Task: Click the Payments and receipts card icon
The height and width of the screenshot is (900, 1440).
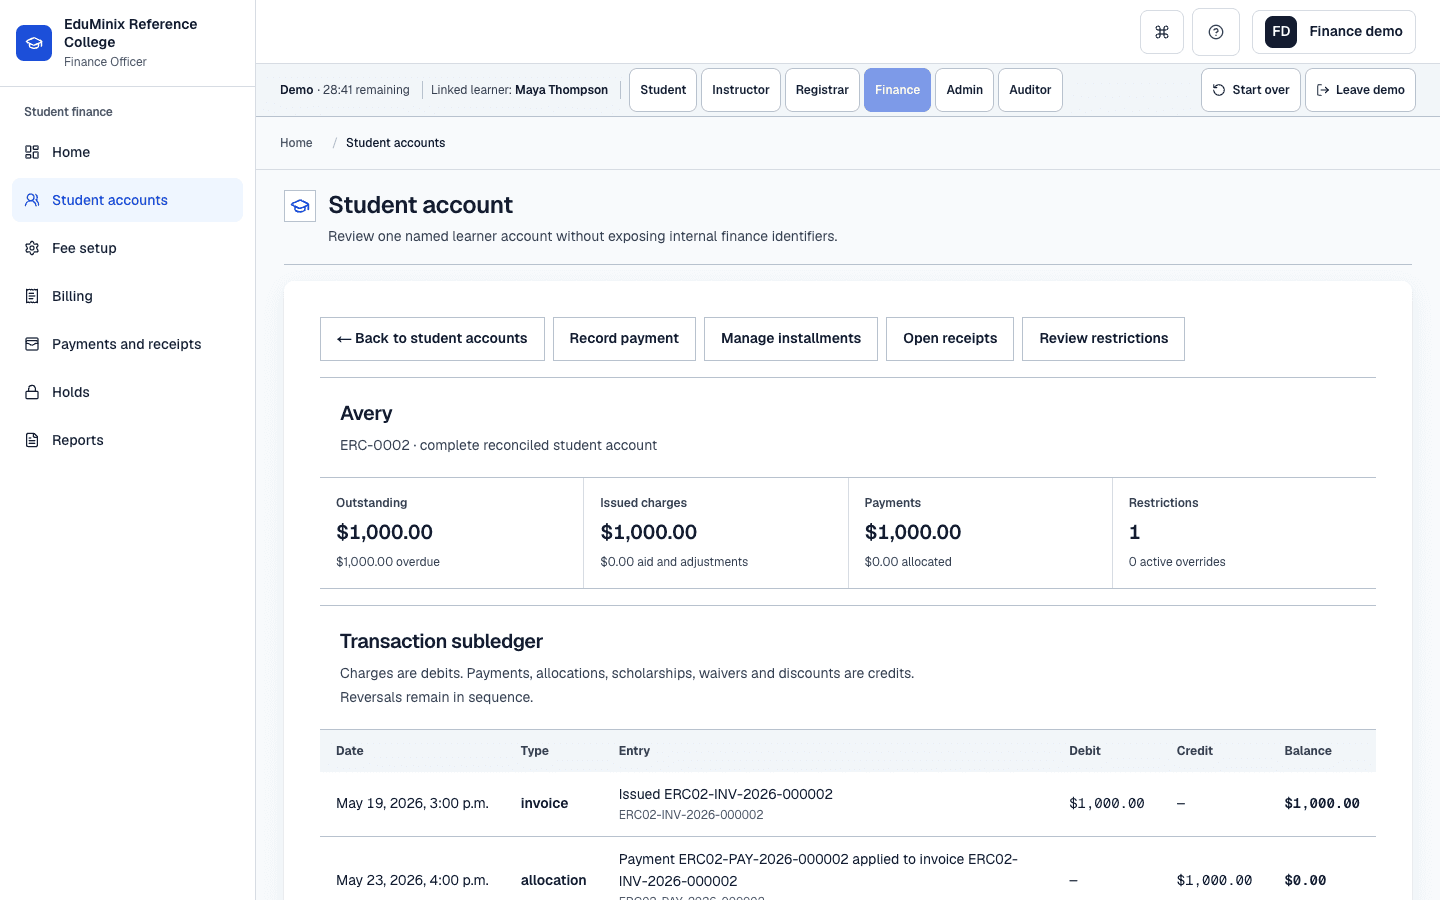Action: (x=32, y=344)
